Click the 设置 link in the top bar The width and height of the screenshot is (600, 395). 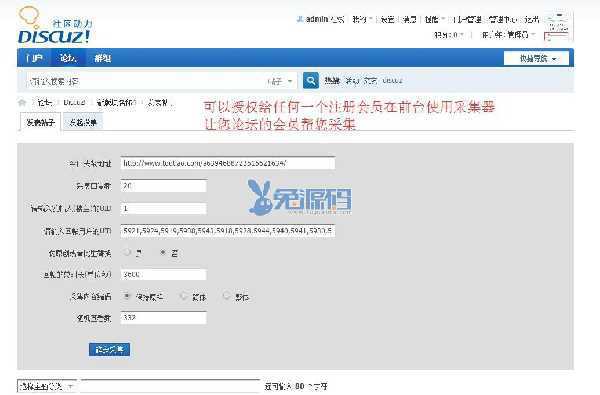[387, 19]
